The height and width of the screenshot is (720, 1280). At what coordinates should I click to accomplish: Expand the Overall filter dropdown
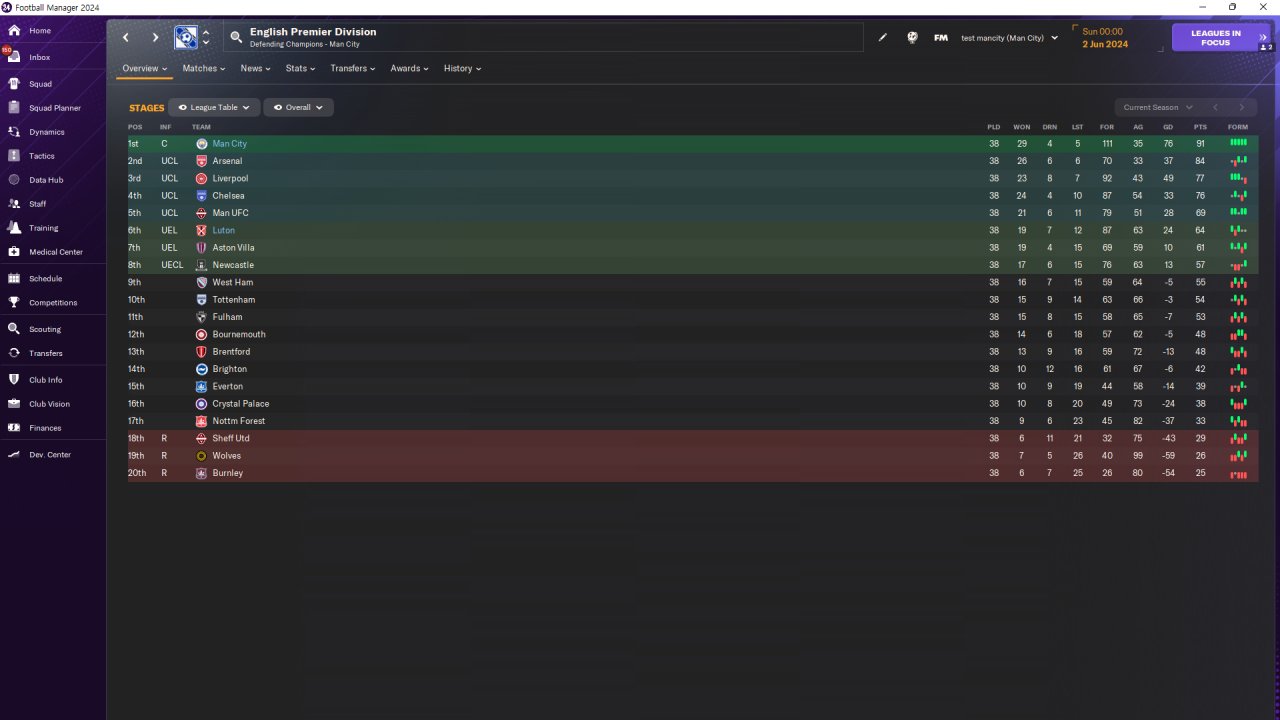(298, 107)
